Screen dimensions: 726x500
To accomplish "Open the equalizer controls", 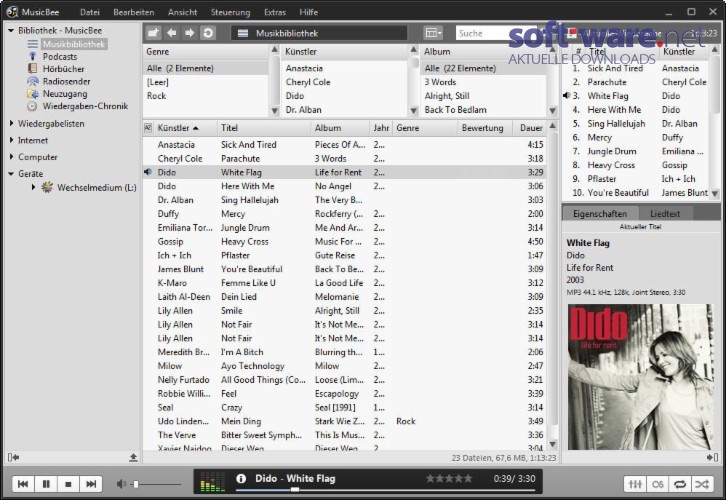I will pos(635,484).
